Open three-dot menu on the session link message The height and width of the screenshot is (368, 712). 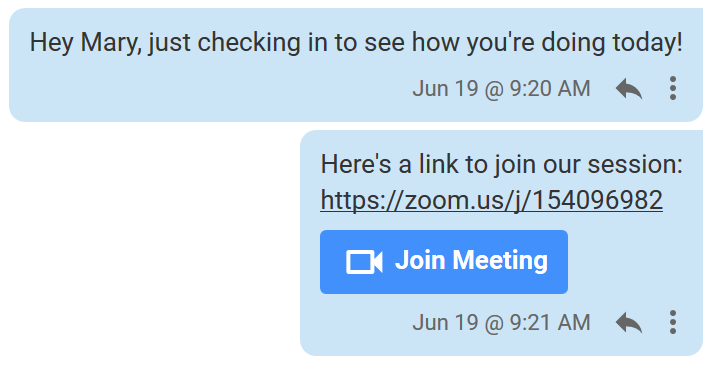tap(672, 323)
